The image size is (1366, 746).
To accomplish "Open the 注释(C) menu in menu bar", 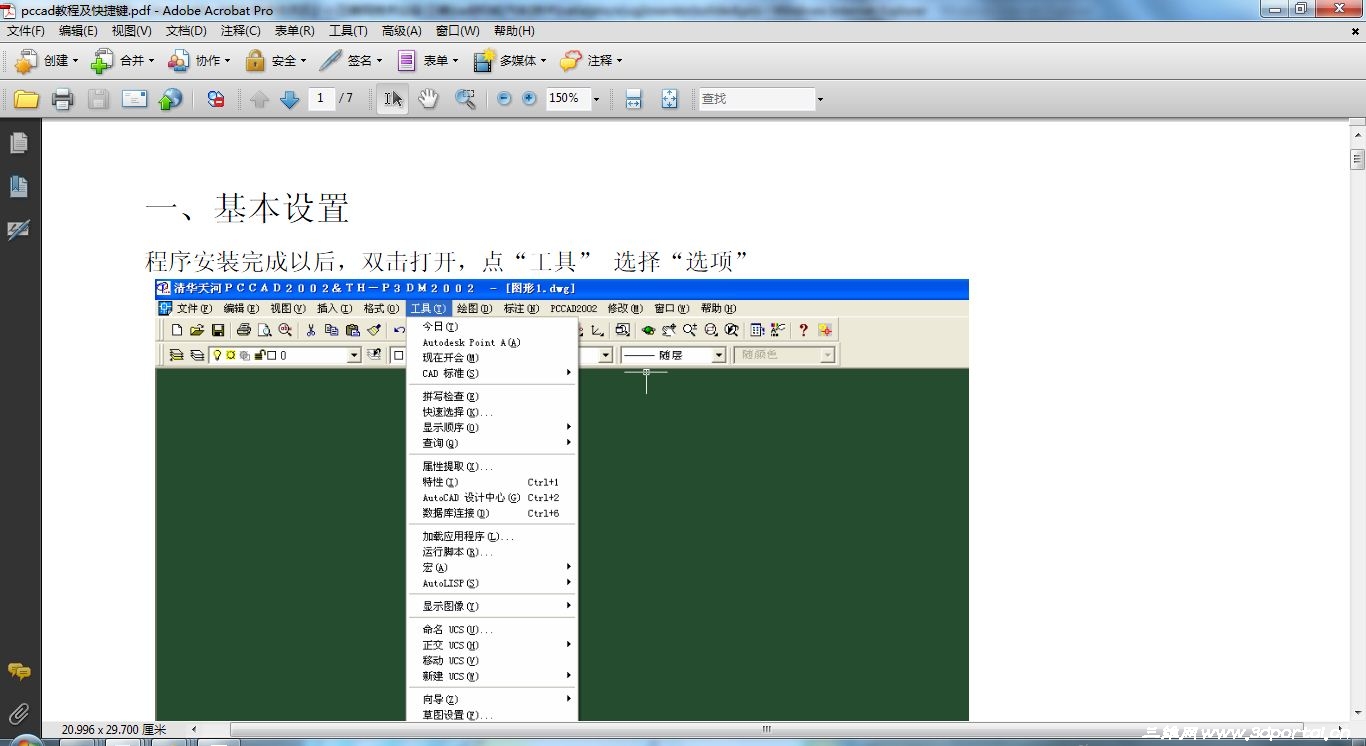I will pyautogui.click(x=240, y=31).
